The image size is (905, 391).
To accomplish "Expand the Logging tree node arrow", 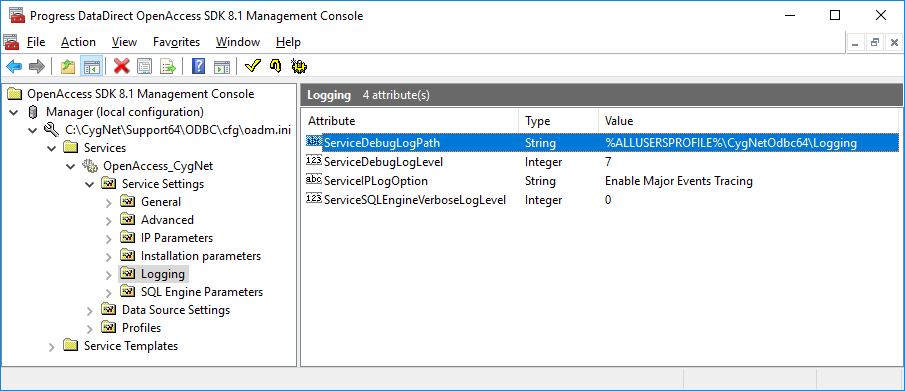I will (109, 274).
